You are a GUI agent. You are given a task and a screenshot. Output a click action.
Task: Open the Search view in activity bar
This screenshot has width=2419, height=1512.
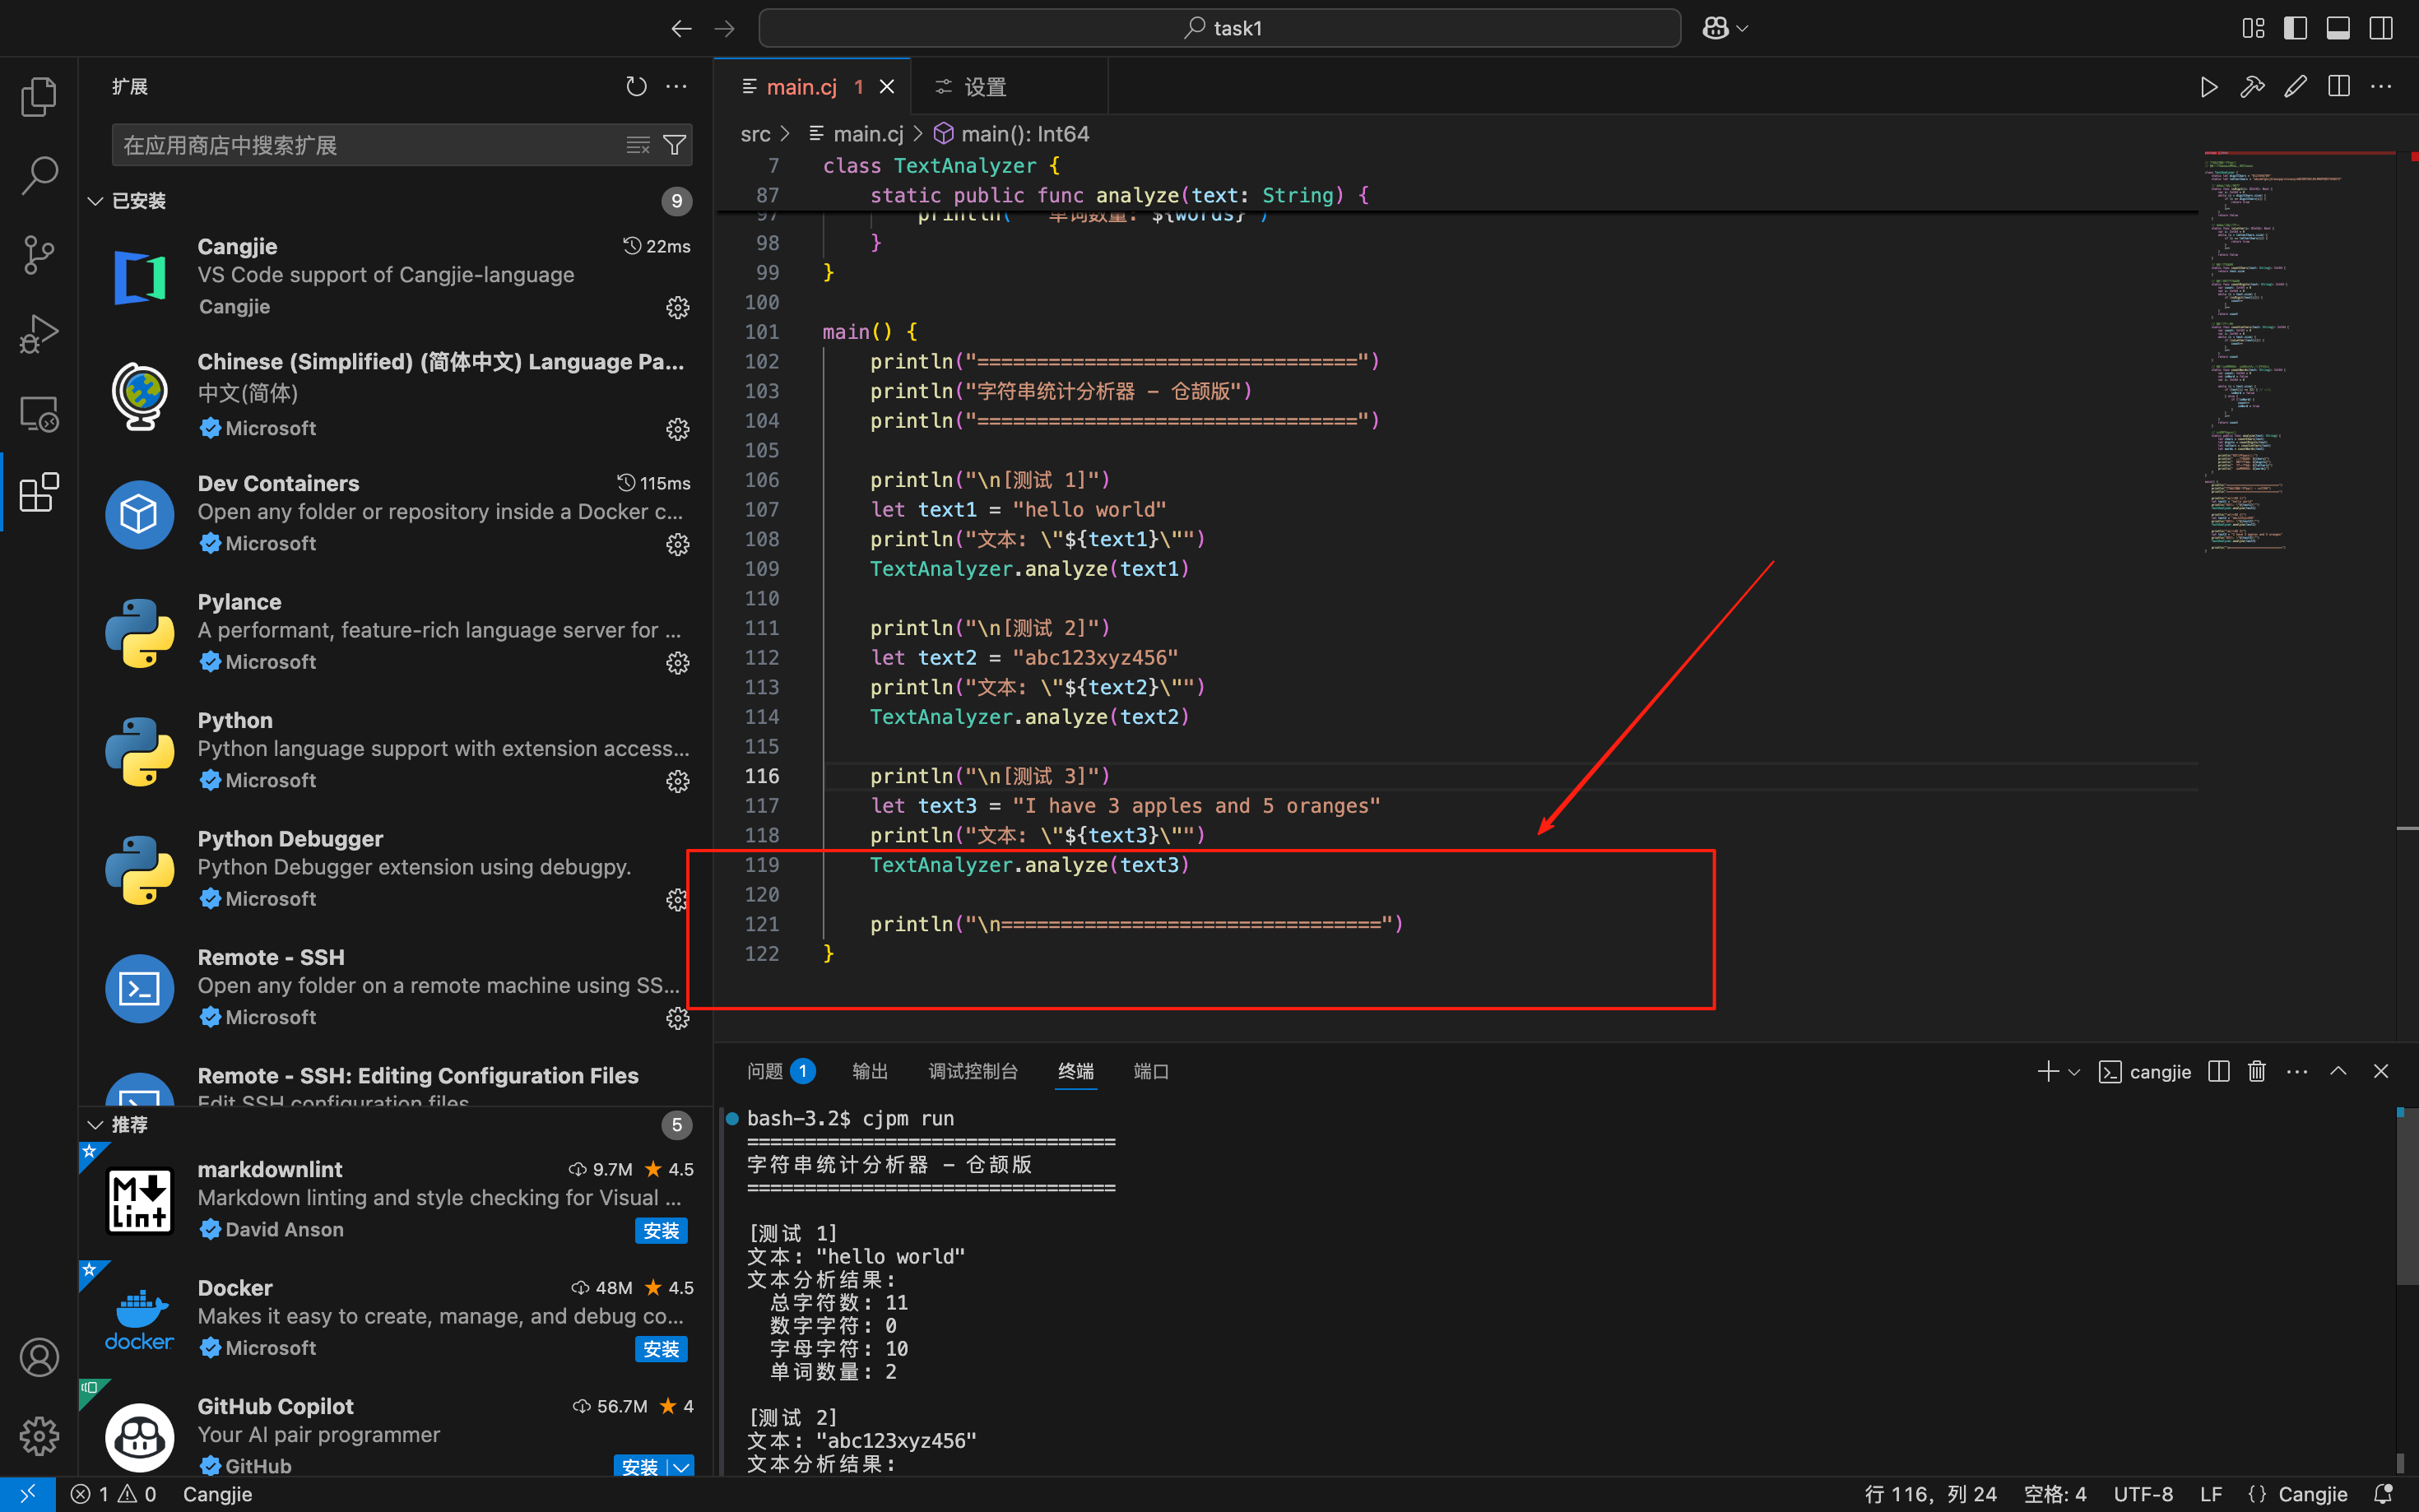[39, 175]
